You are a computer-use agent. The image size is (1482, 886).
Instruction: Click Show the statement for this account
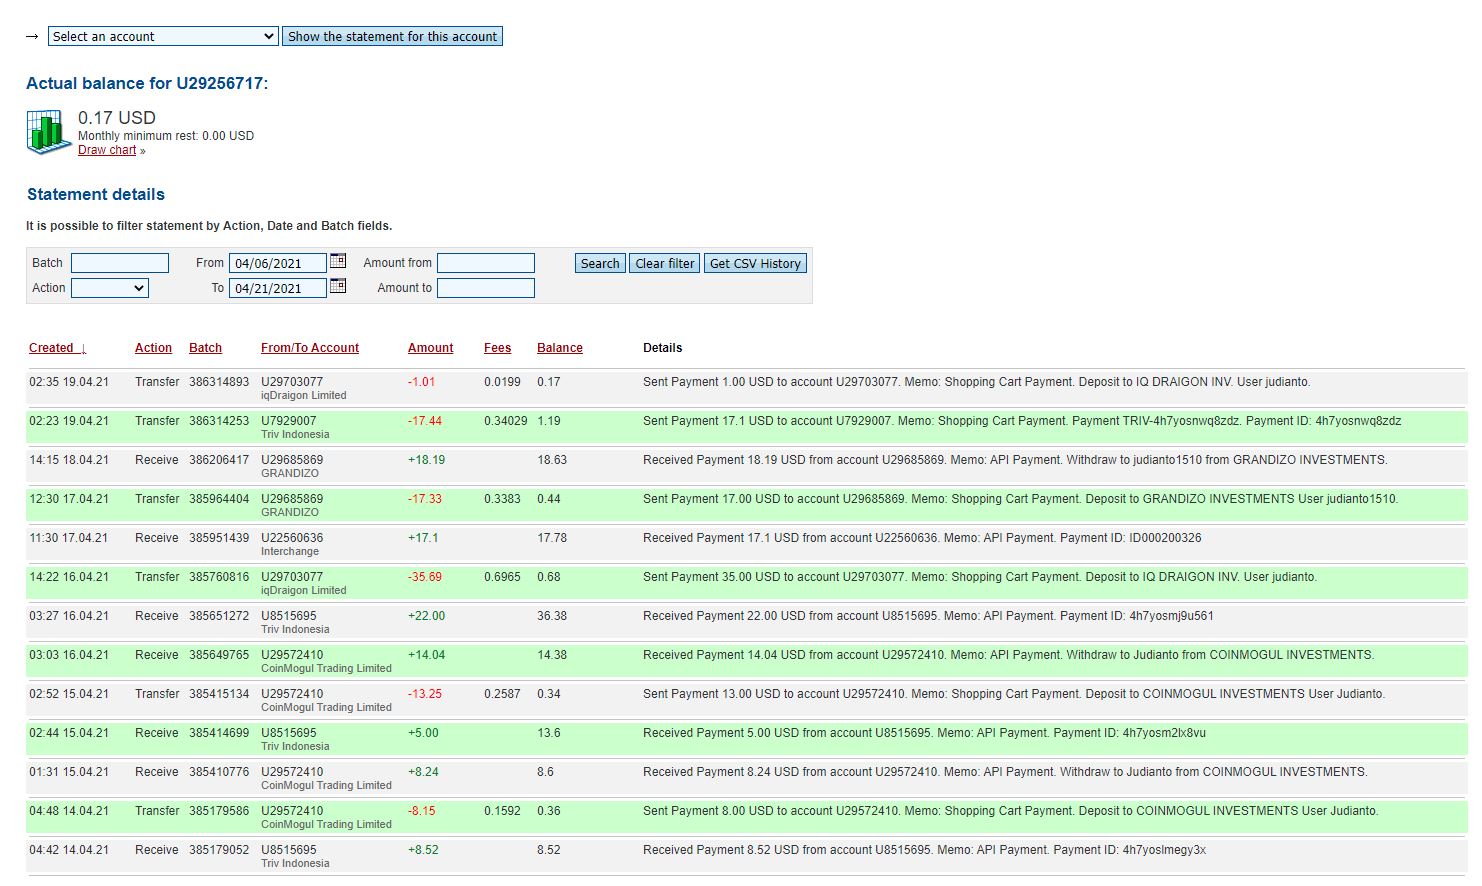point(392,37)
